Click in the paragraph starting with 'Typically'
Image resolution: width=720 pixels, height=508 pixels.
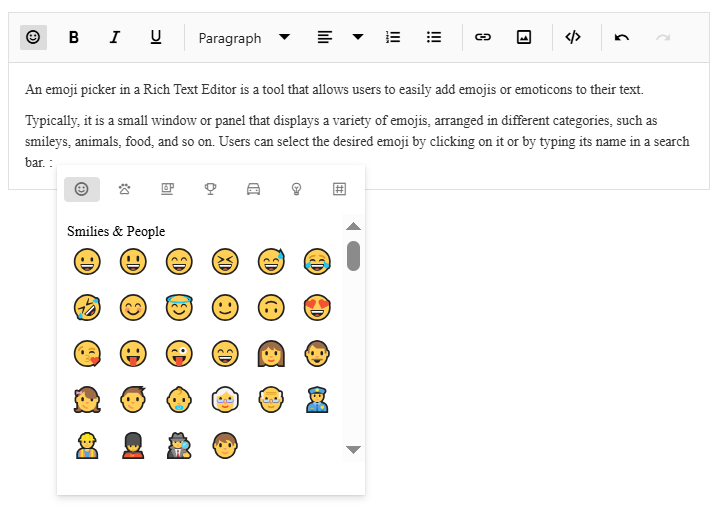[357, 141]
